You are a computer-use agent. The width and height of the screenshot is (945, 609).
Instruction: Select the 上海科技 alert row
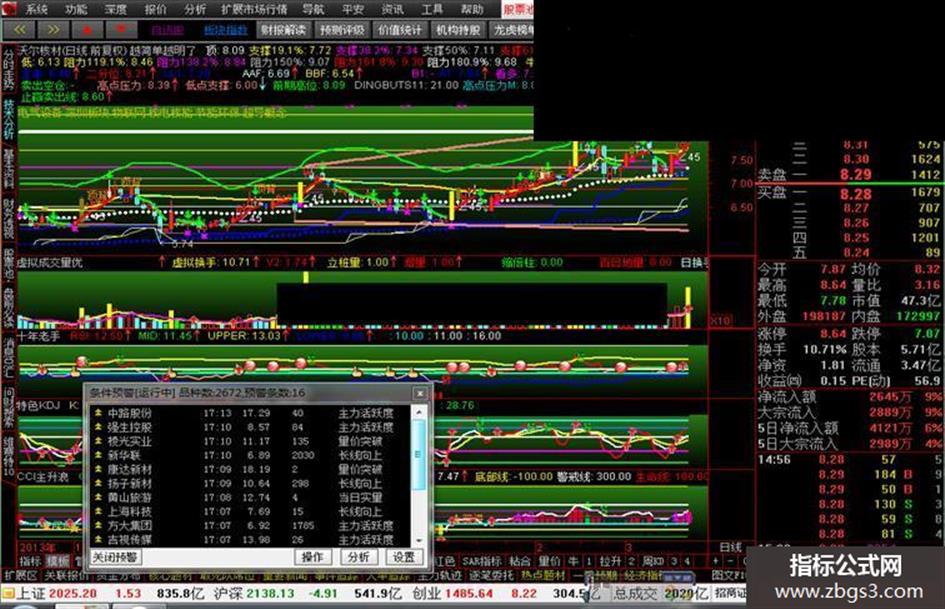coord(251,511)
